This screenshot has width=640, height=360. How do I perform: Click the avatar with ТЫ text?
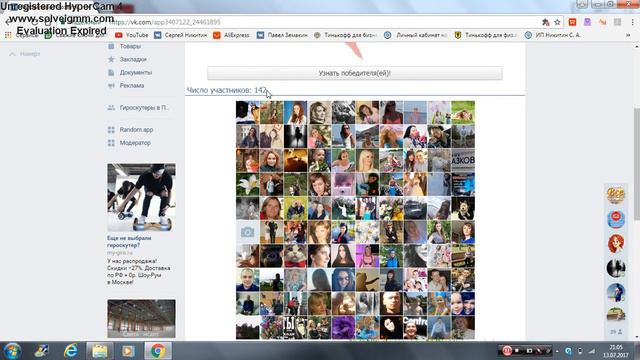295,328
